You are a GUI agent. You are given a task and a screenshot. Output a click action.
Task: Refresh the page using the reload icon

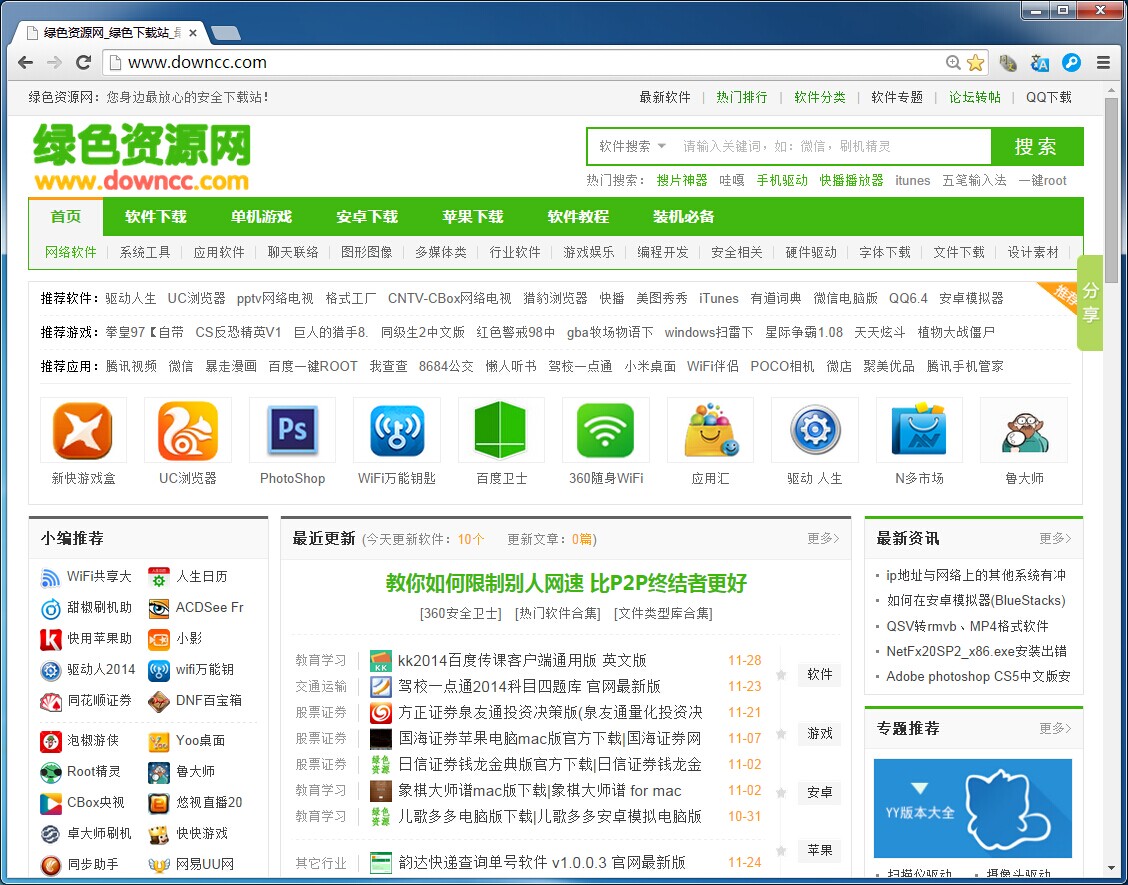(x=83, y=62)
